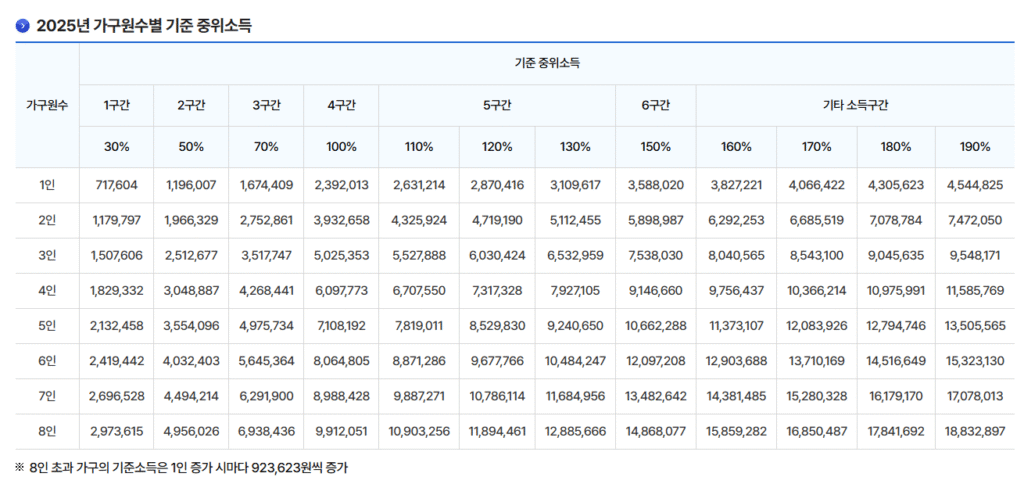Click the '170%' percentage header
The height and width of the screenshot is (484, 1024).
click(816, 147)
